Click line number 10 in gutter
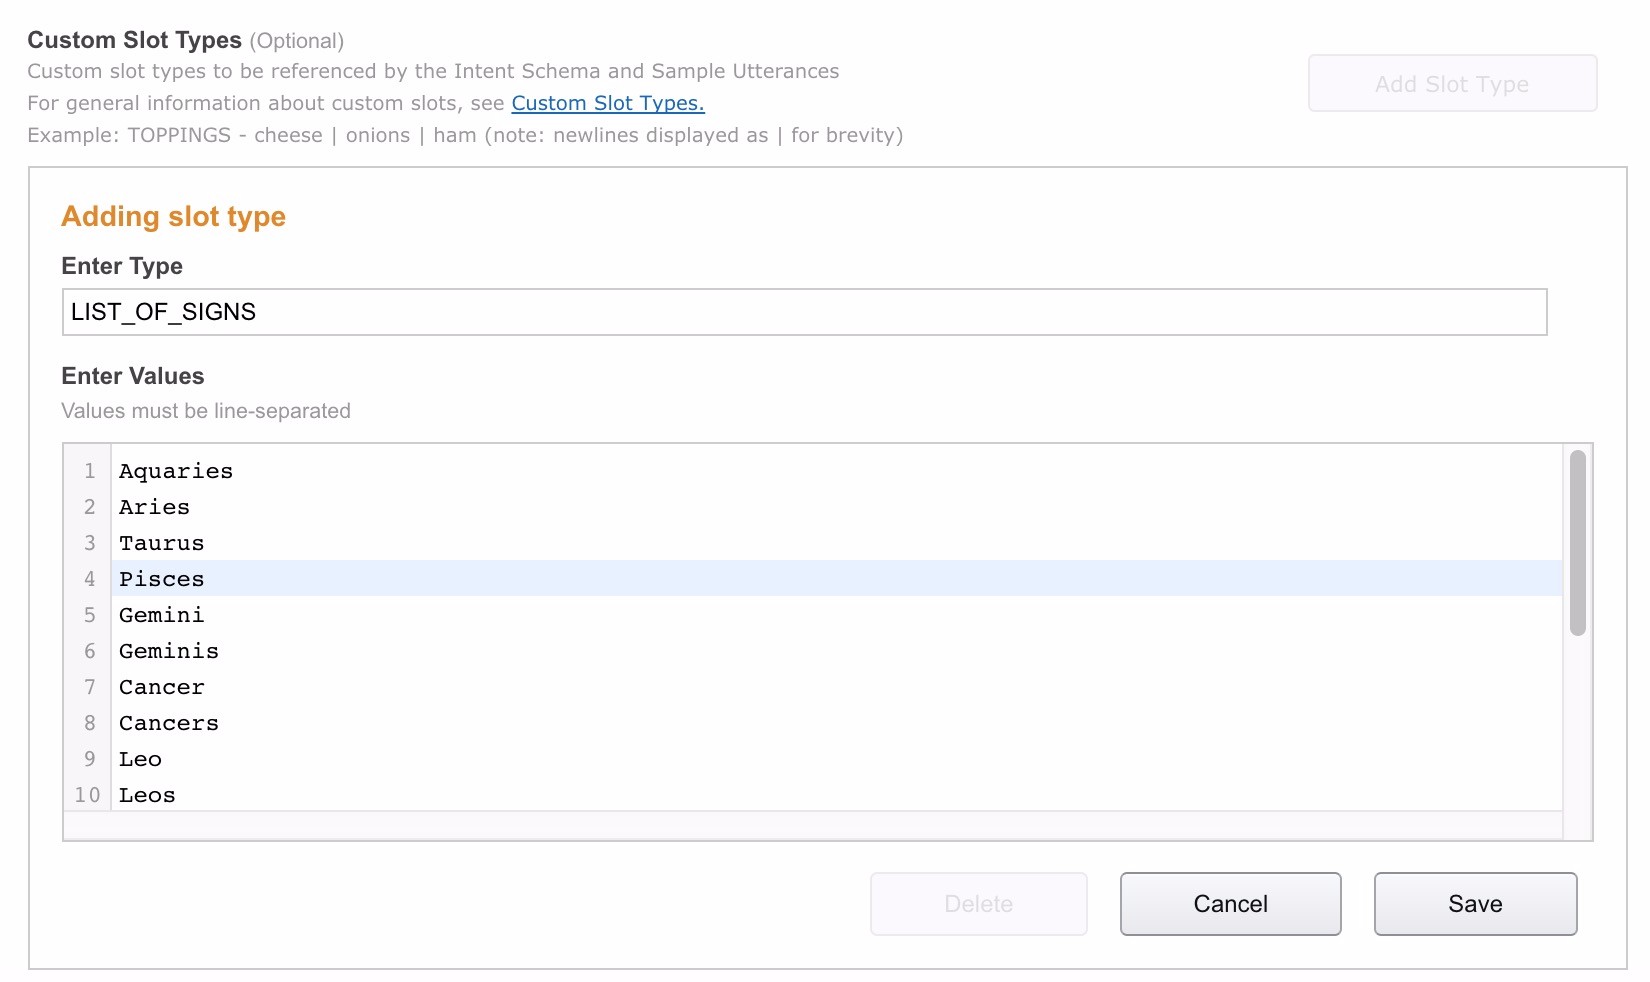 click(x=88, y=795)
